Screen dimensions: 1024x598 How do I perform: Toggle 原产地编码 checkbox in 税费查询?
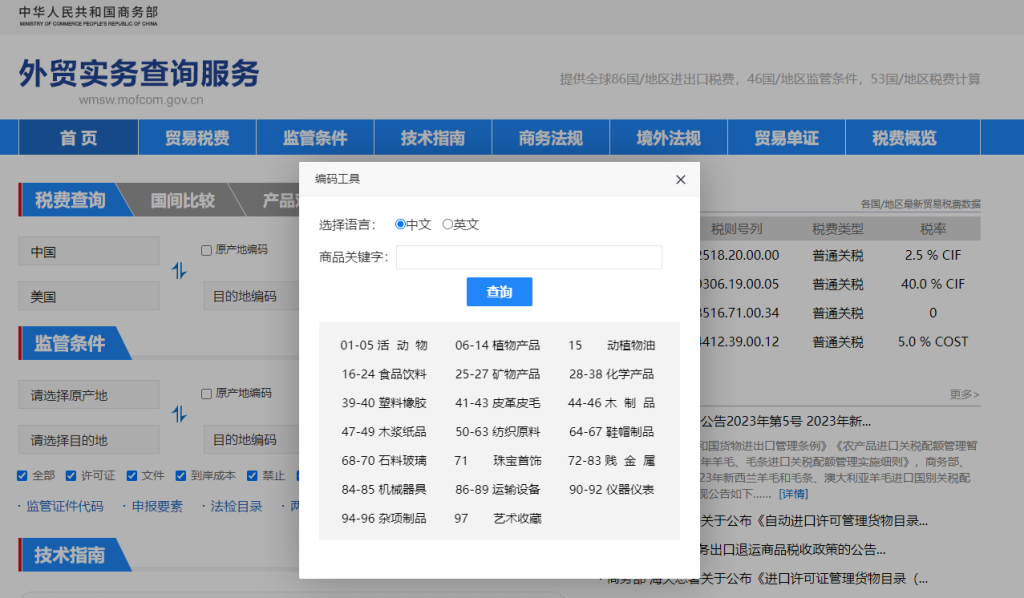[206, 250]
